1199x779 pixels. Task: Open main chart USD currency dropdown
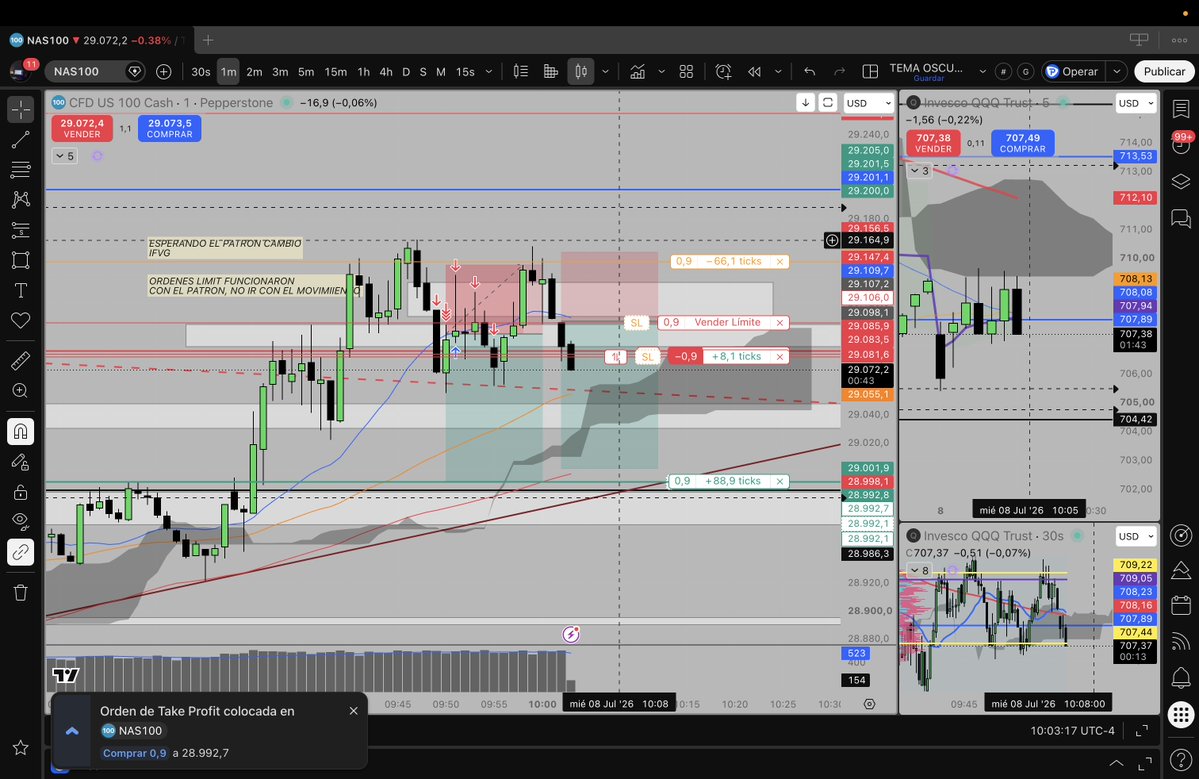(x=868, y=103)
